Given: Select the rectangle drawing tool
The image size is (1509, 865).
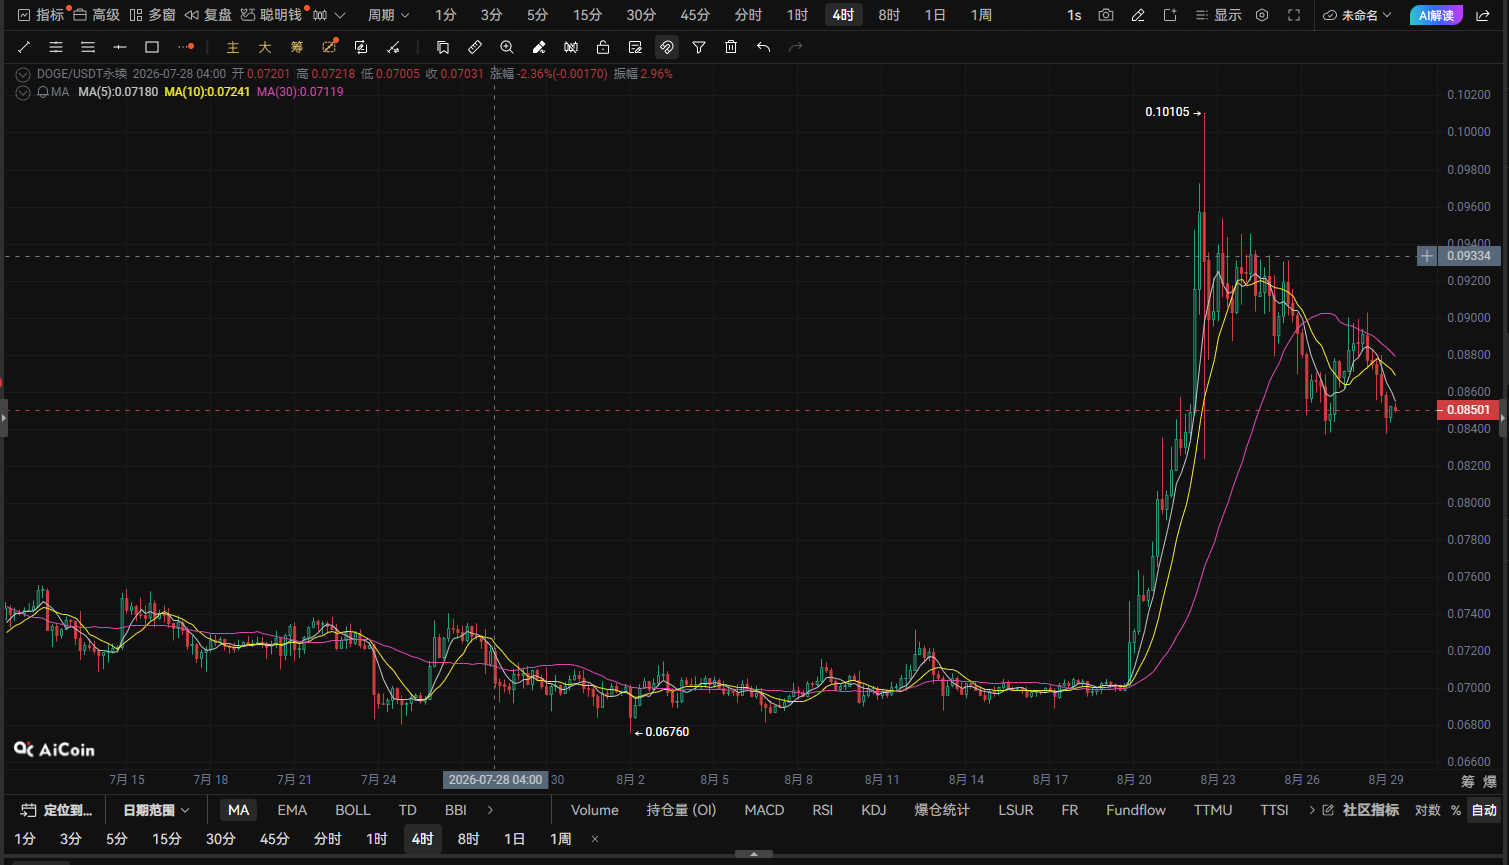Looking at the screenshot, I should (x=152, y=47).
